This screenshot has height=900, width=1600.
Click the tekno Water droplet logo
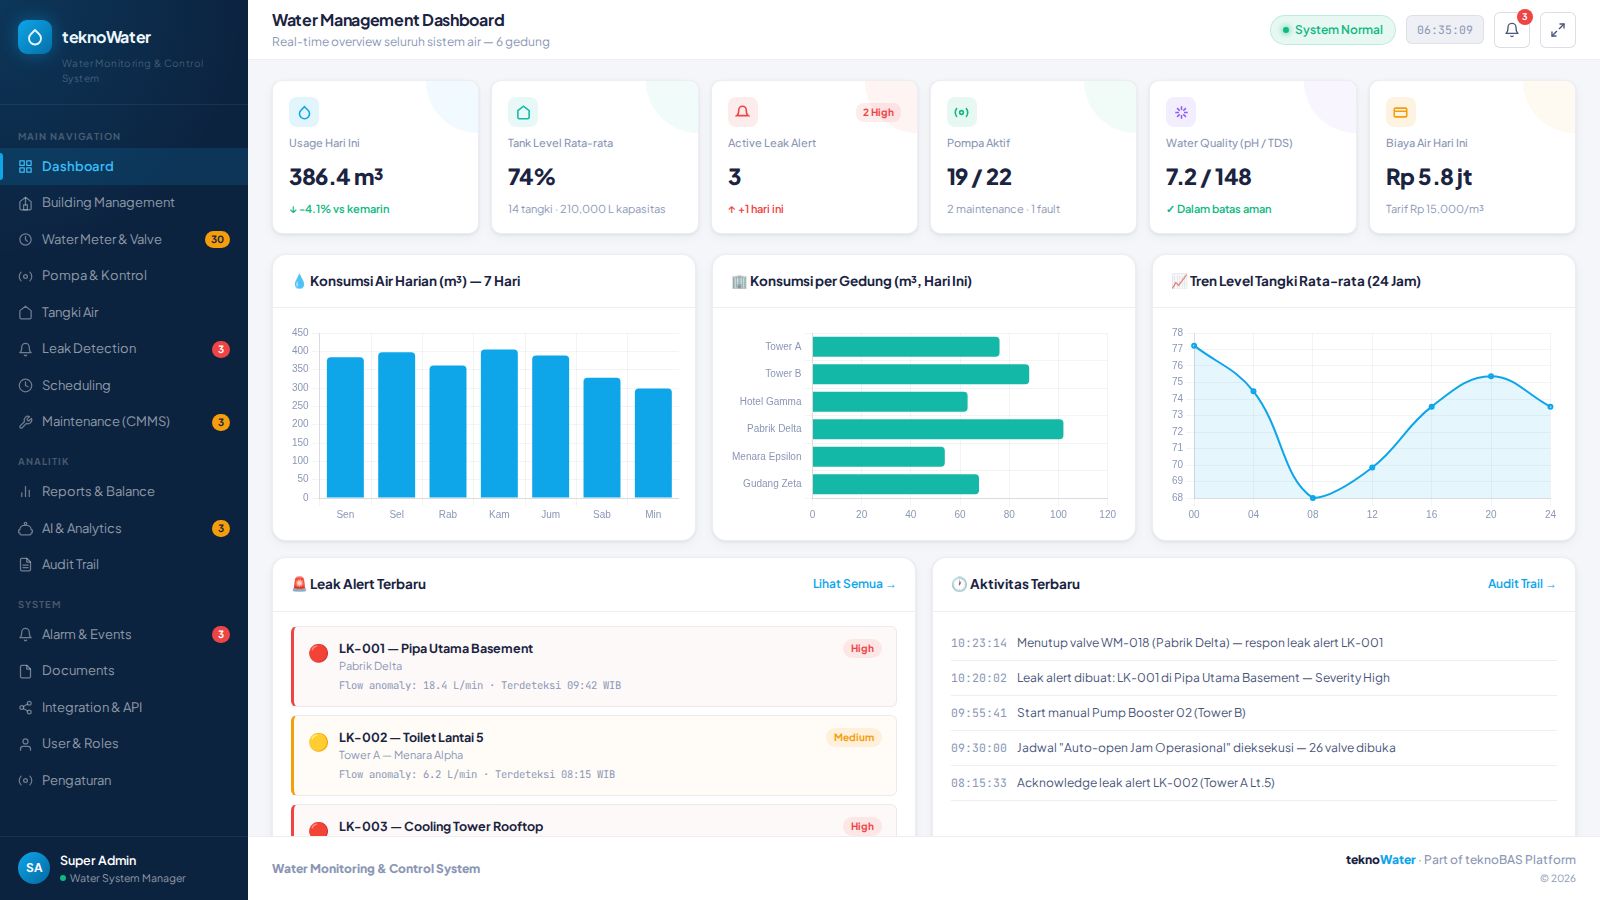[x=35, y=37]
